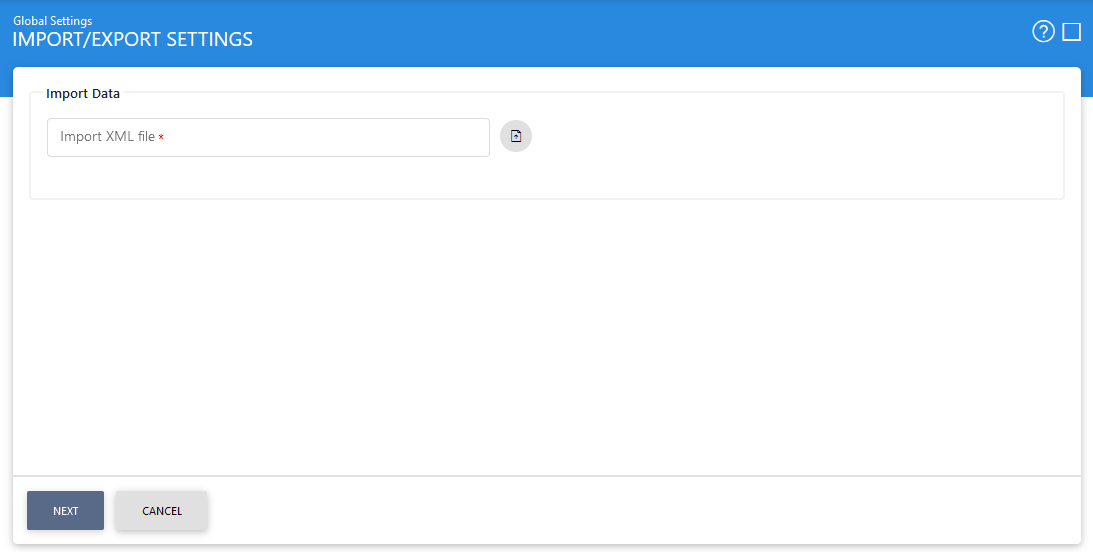The image size is (1093, 552).
Task: Click the IMPORT/EXPORT SETTINGS heading
Action: click(132, 40)
